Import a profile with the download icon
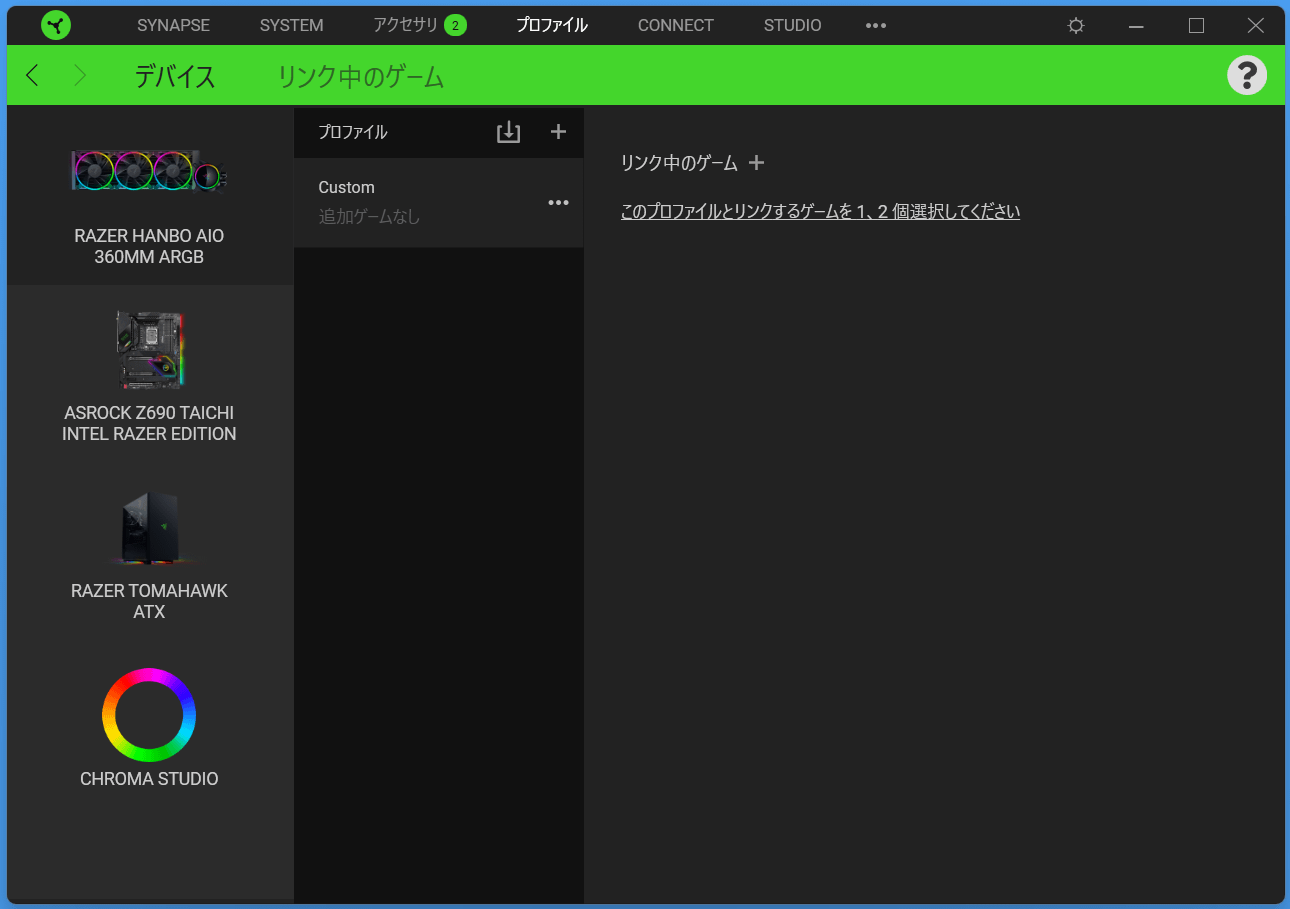 pyautogui.click(x=509, y=132)
